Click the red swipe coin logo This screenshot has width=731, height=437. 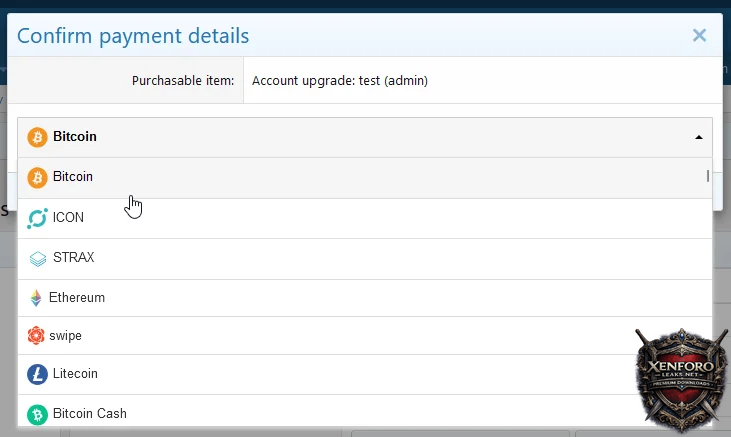pyautogui.click(x=37, y=336)
